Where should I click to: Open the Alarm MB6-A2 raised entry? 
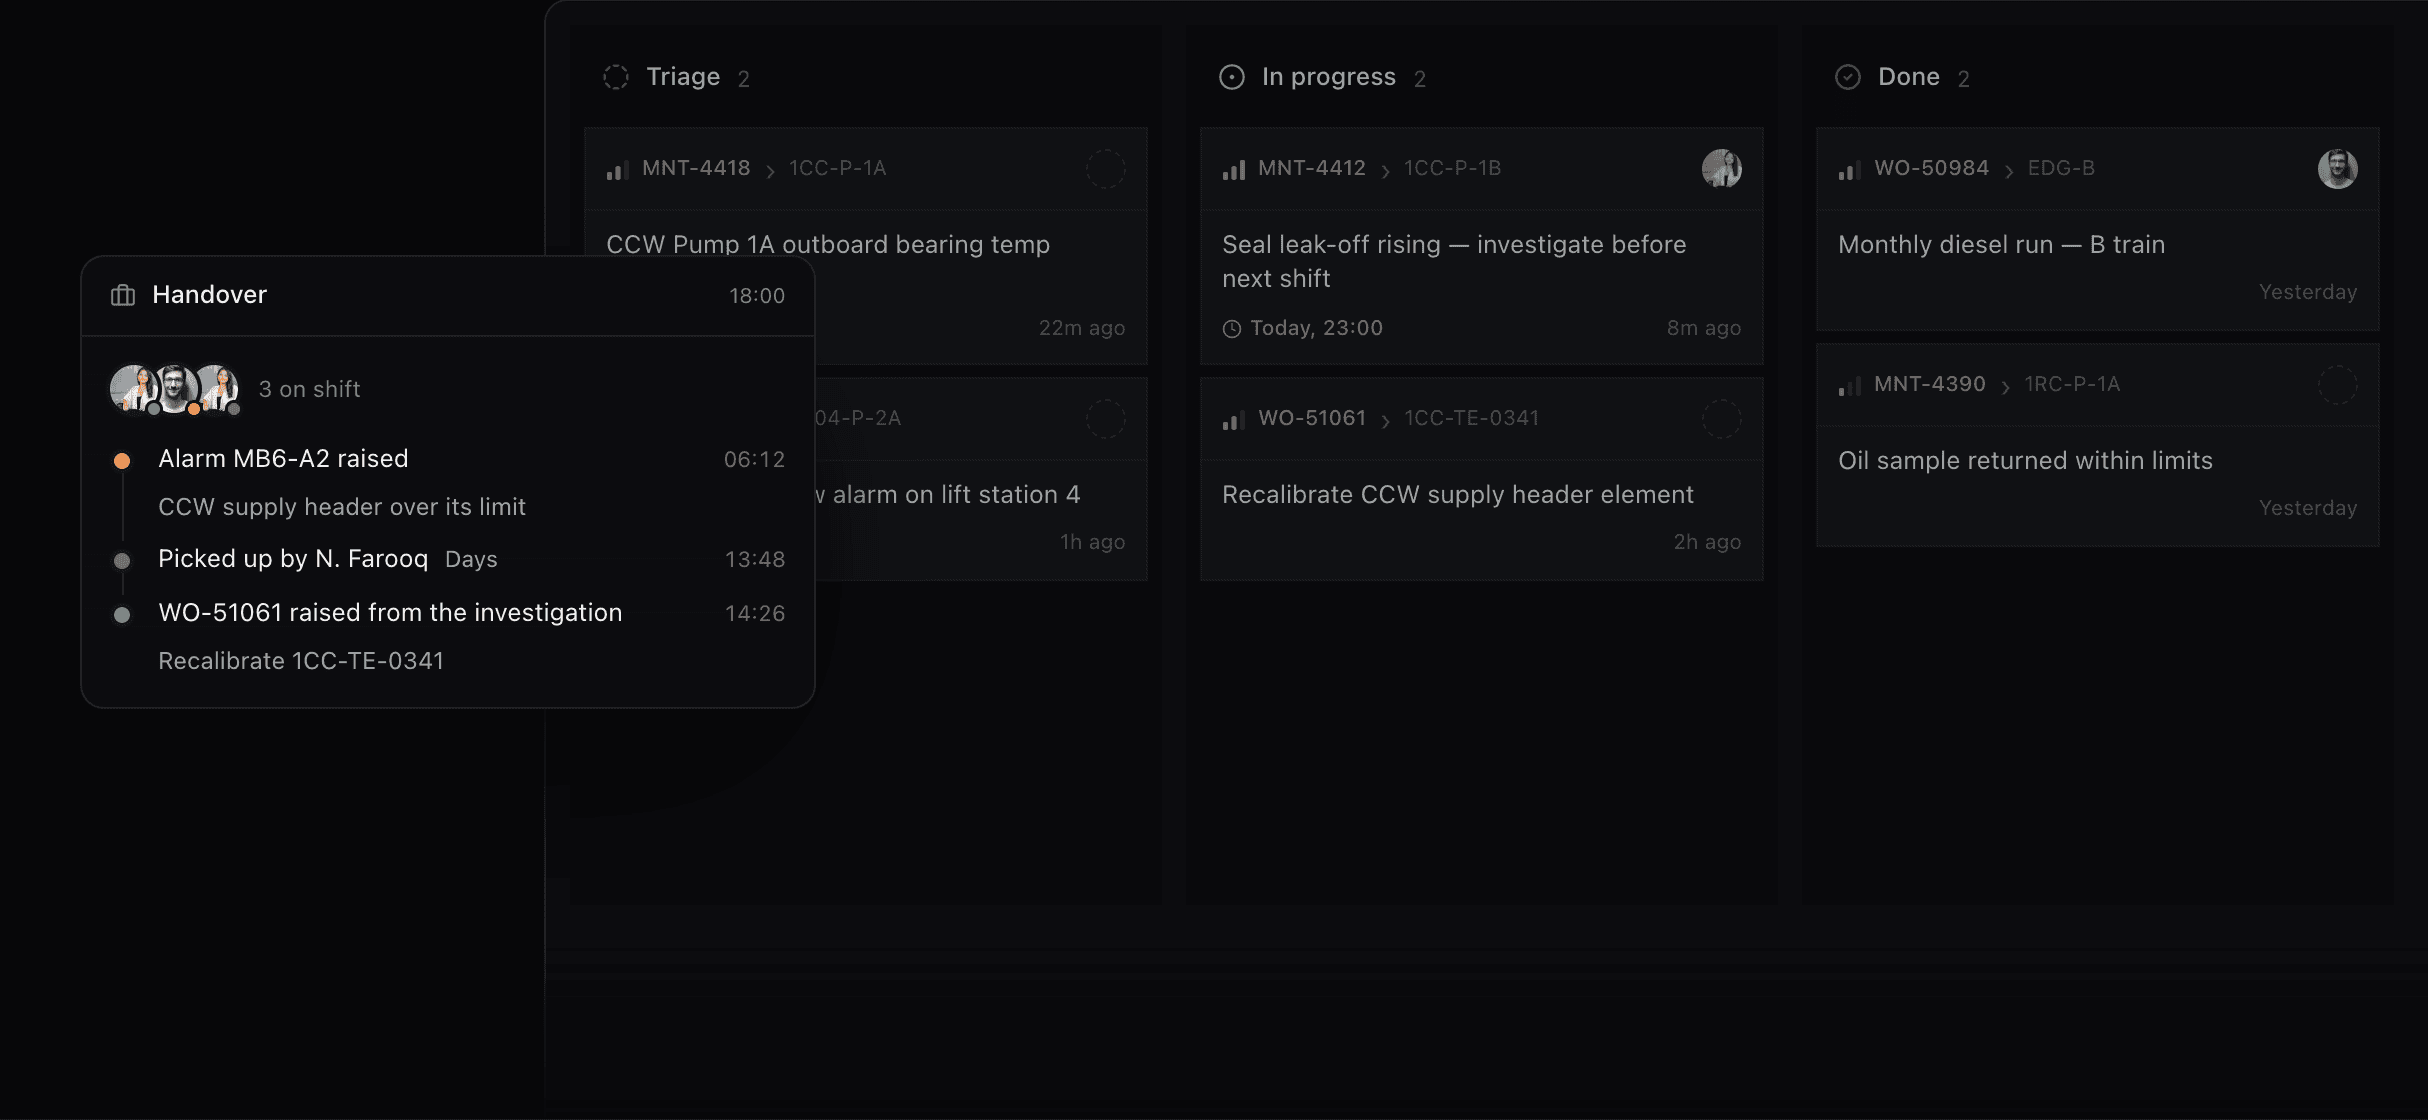pos(283,459)
